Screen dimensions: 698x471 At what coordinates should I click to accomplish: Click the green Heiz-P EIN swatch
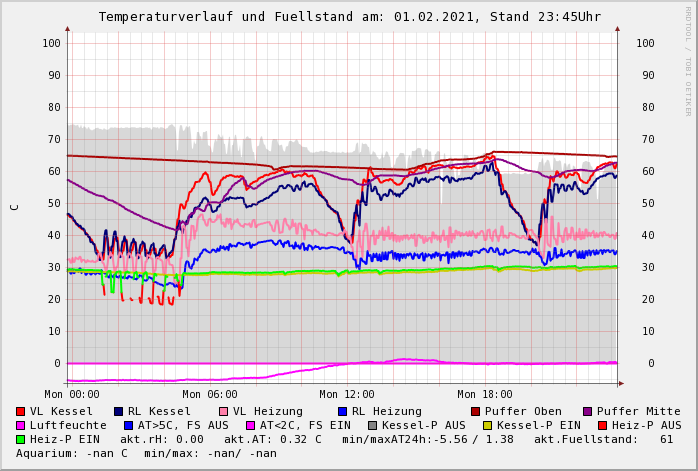click(x=21, y=439)
